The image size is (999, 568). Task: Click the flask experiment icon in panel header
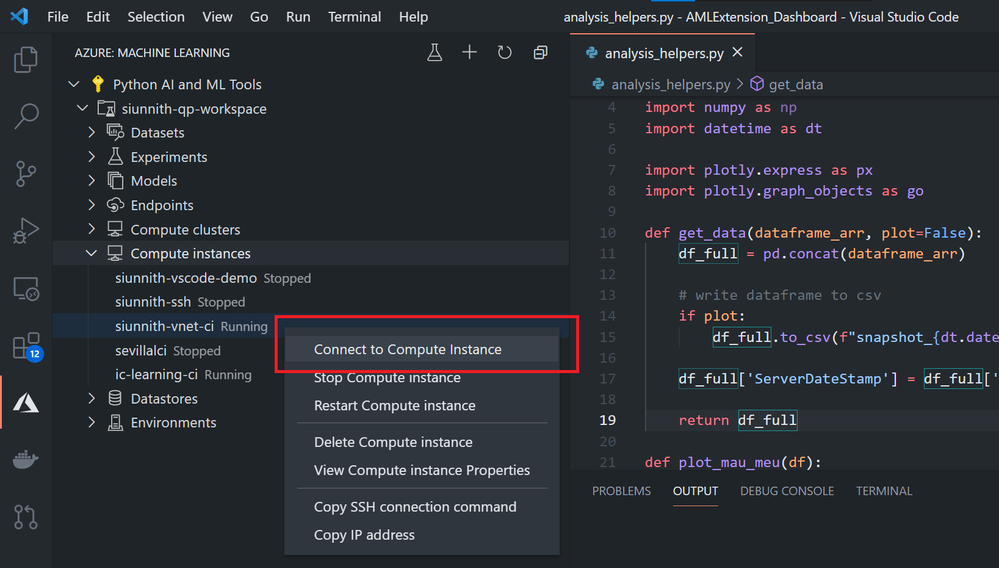pos(435,52)
